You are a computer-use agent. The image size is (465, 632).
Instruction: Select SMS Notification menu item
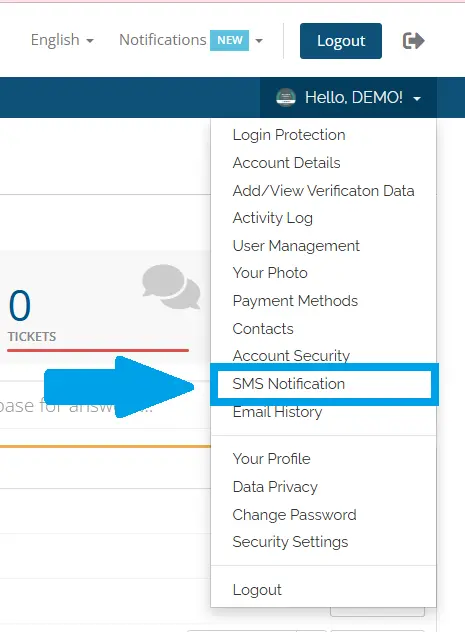click(x=289, y=384)
